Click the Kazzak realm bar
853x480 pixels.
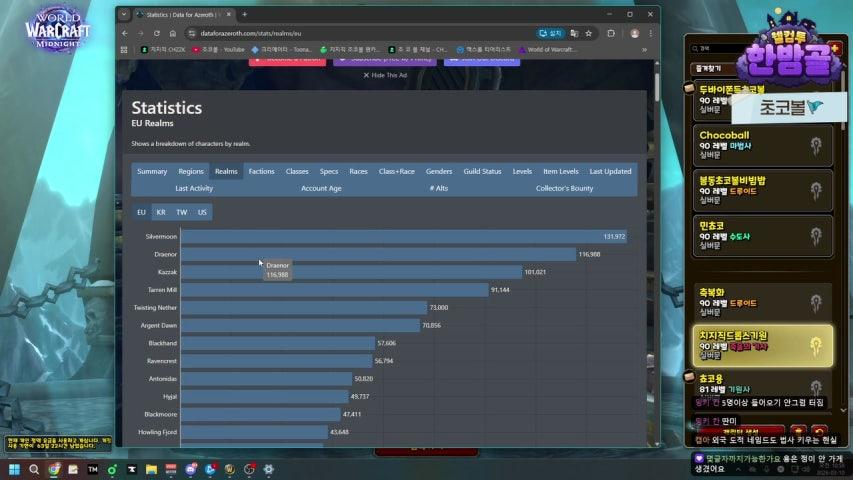(x=351, y=272)
